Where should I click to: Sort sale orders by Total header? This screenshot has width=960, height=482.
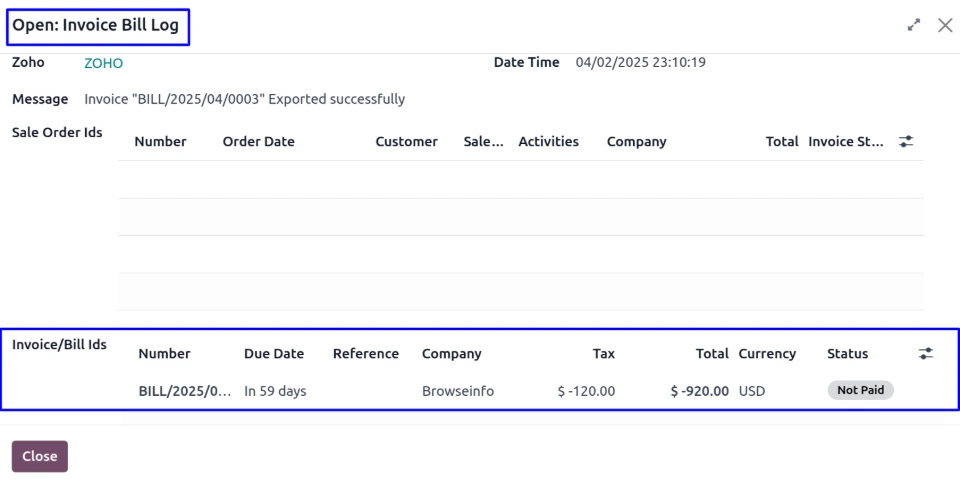[781, 142]
